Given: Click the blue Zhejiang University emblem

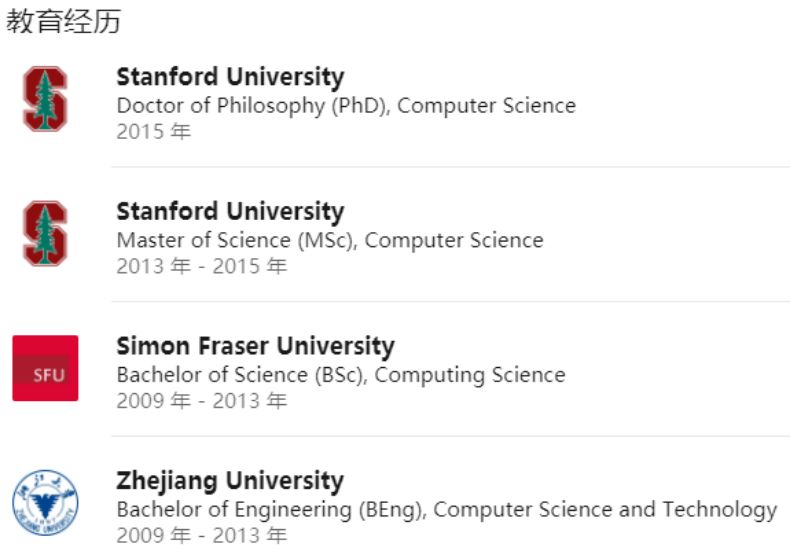Looking at the screenshot, I should coord(44,502).
